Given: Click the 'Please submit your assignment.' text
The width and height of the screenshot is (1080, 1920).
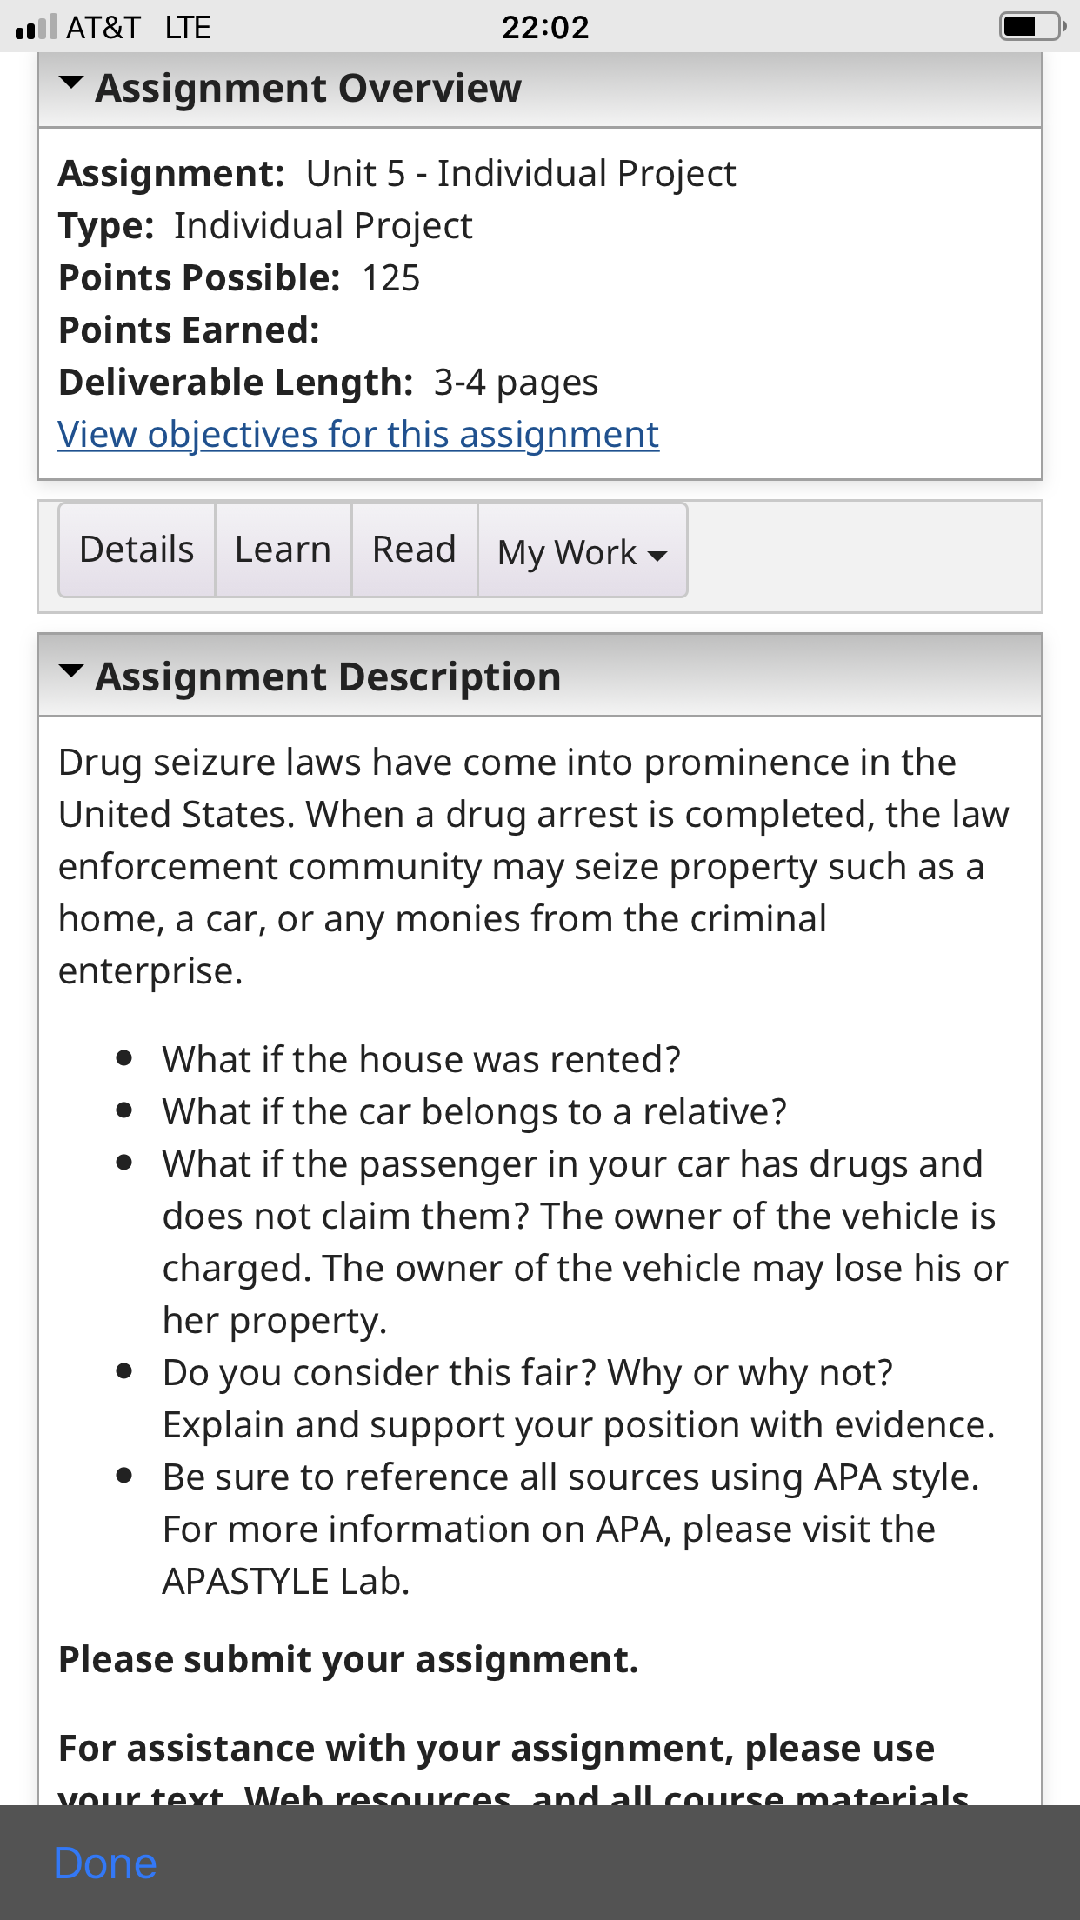Looking at the screenshot, I should coord(348,1659).
